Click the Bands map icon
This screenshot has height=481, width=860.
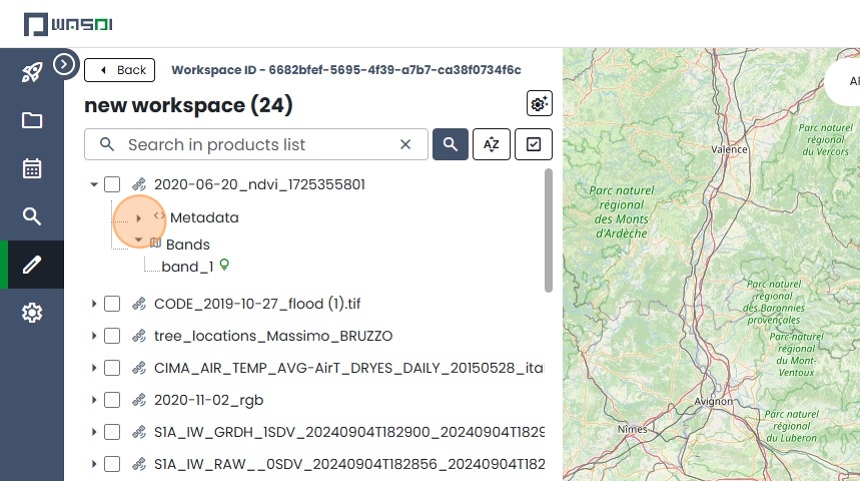(155, 242)
